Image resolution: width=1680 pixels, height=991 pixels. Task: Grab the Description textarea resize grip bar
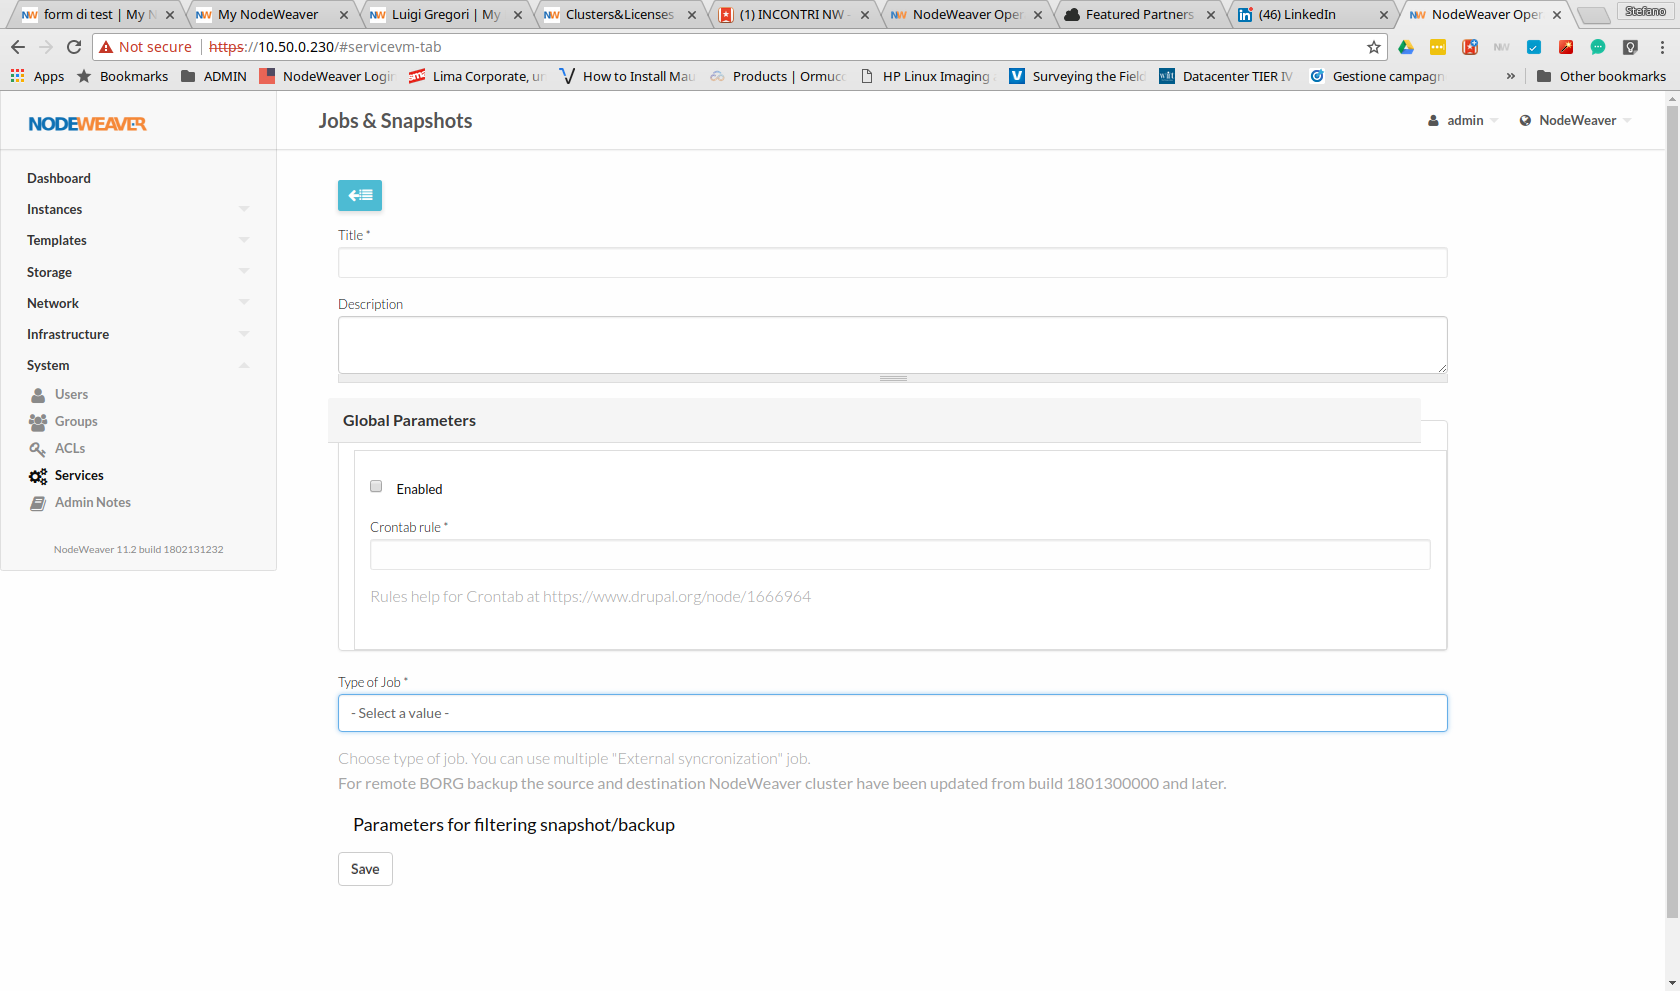[x=892, y=379]
